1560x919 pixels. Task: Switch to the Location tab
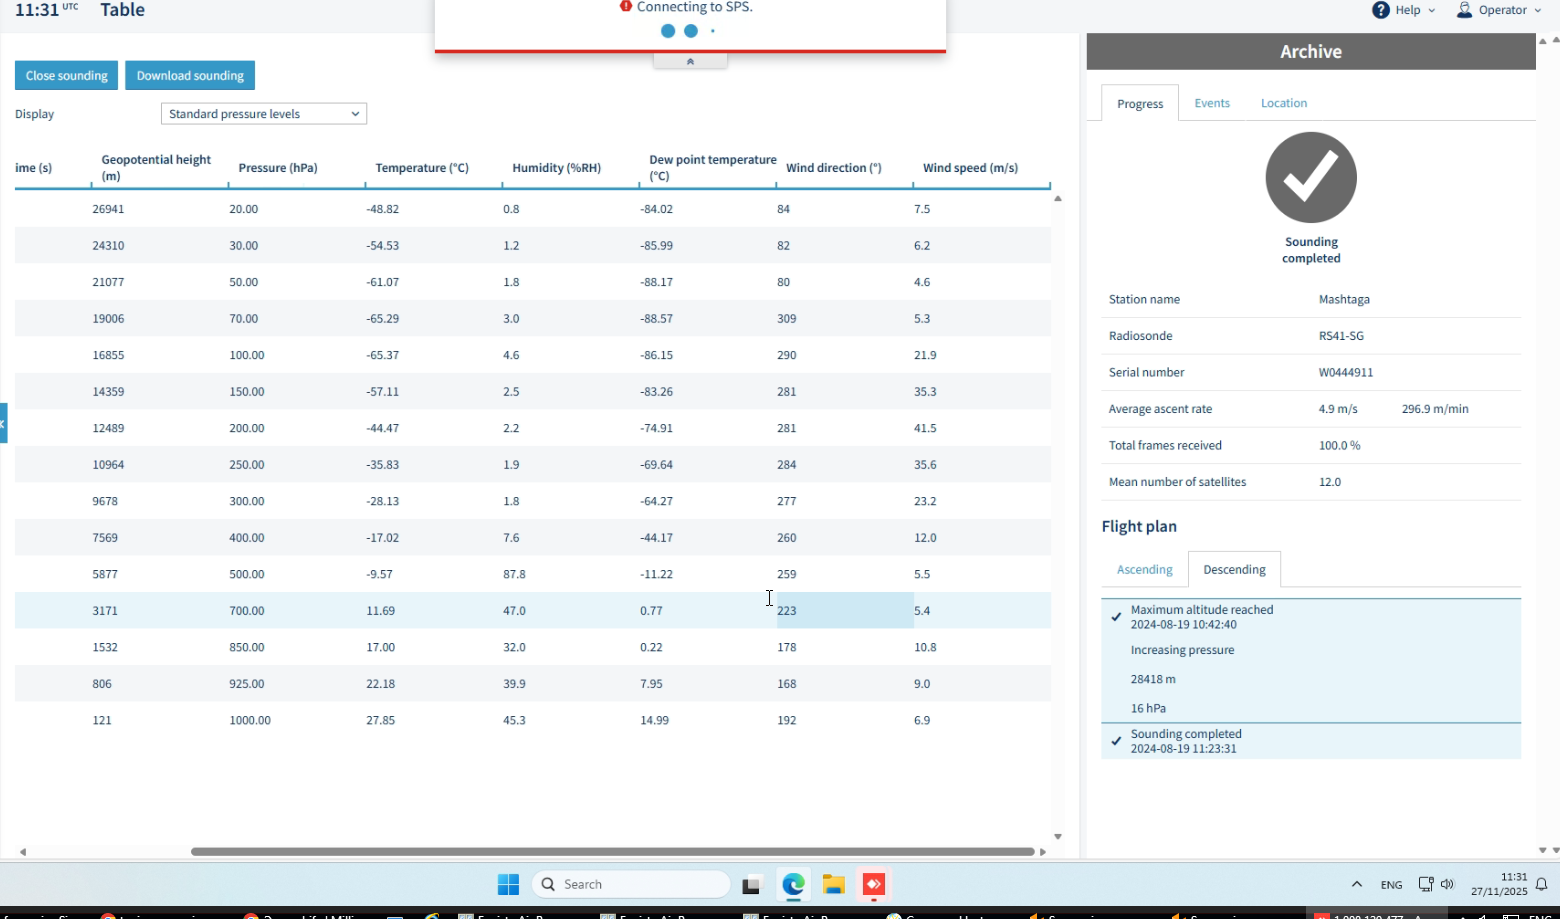point(1284,103)
